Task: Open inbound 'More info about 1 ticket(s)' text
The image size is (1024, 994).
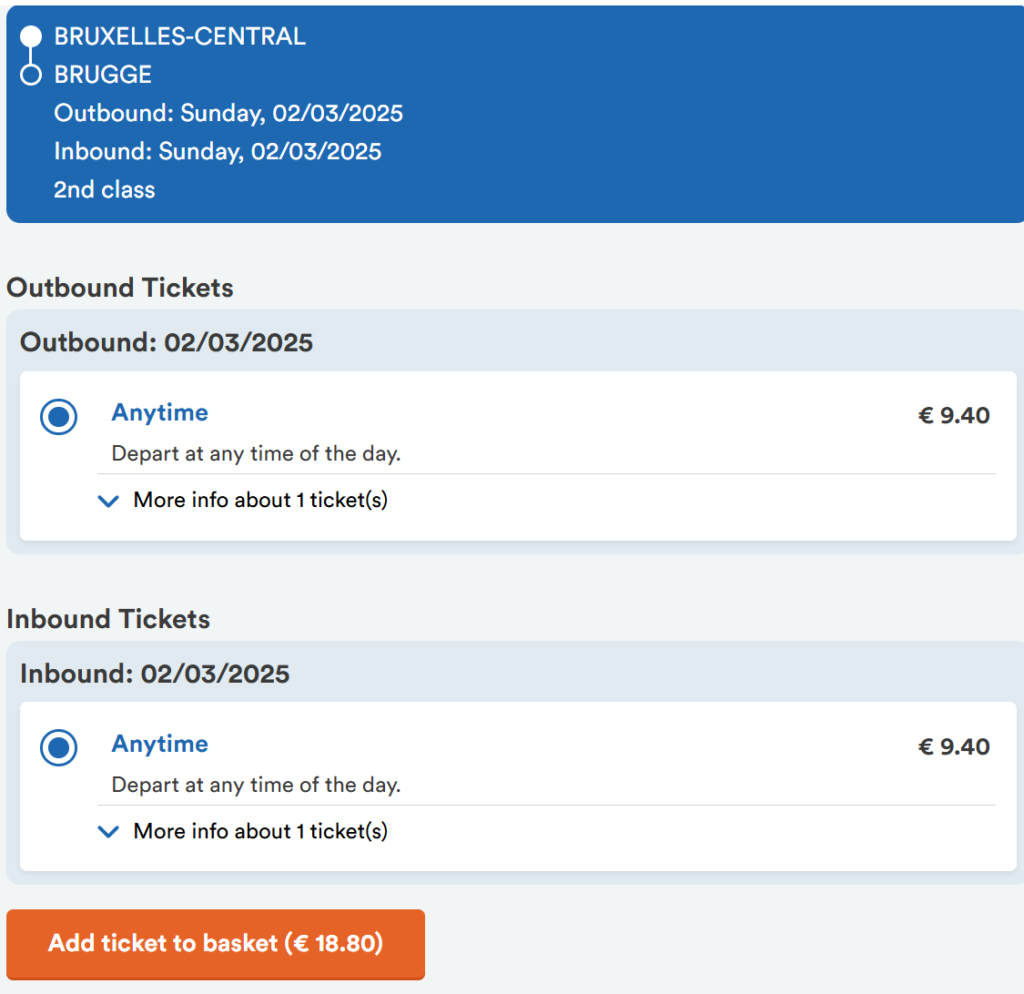Action: (x=260, y=831)
